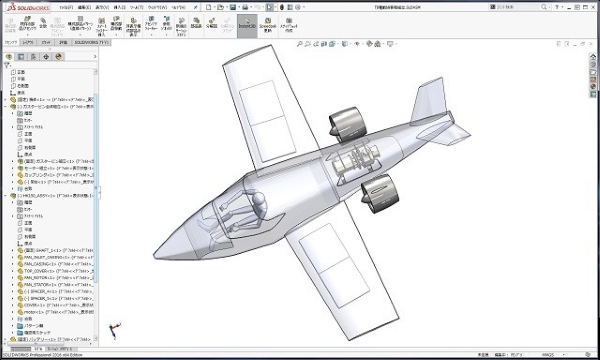This screenshot has width=600, height=360.
Task: Click the Speedpak update ribbon icon
Action: 267,26
